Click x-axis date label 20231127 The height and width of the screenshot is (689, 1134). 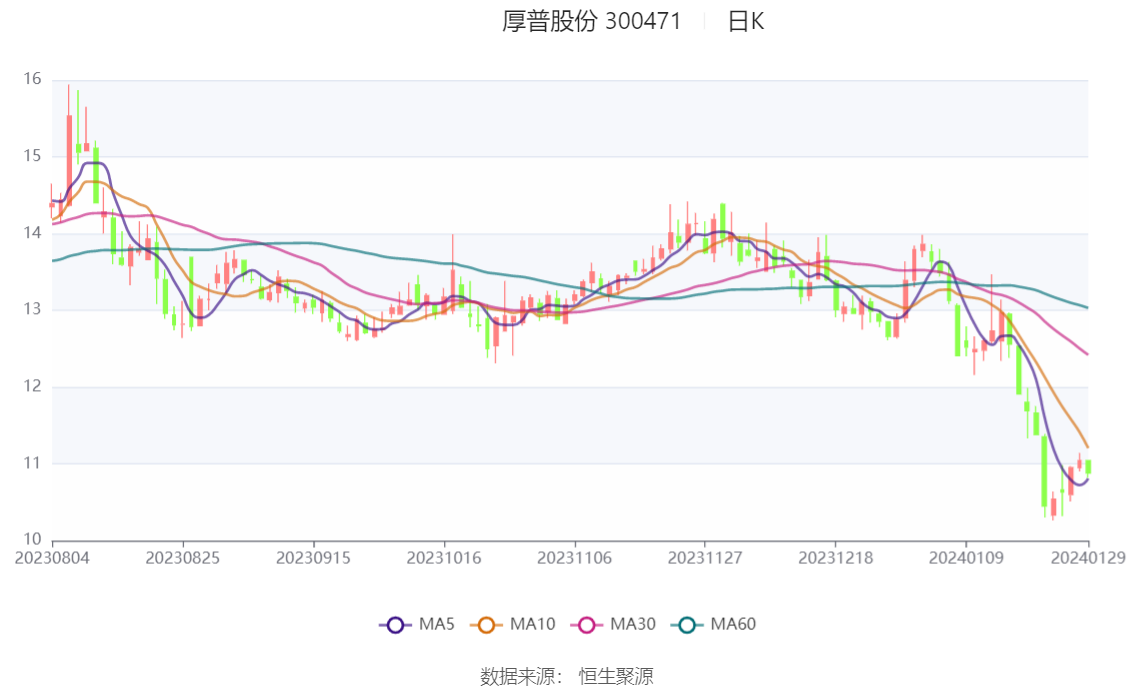tap(705, 558)
